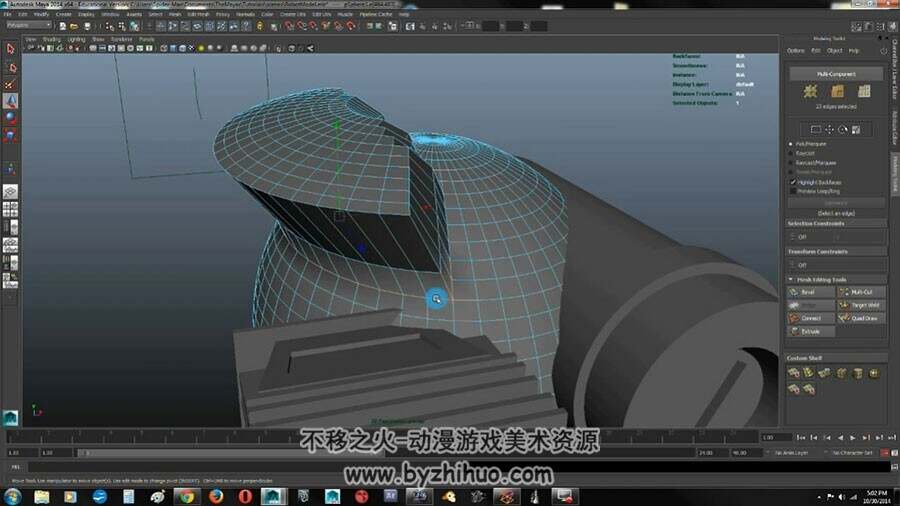Open the Edit Mesh menu
Image resolution: width=900 pixels, height=506 pixels.
(x=199, y=14)
